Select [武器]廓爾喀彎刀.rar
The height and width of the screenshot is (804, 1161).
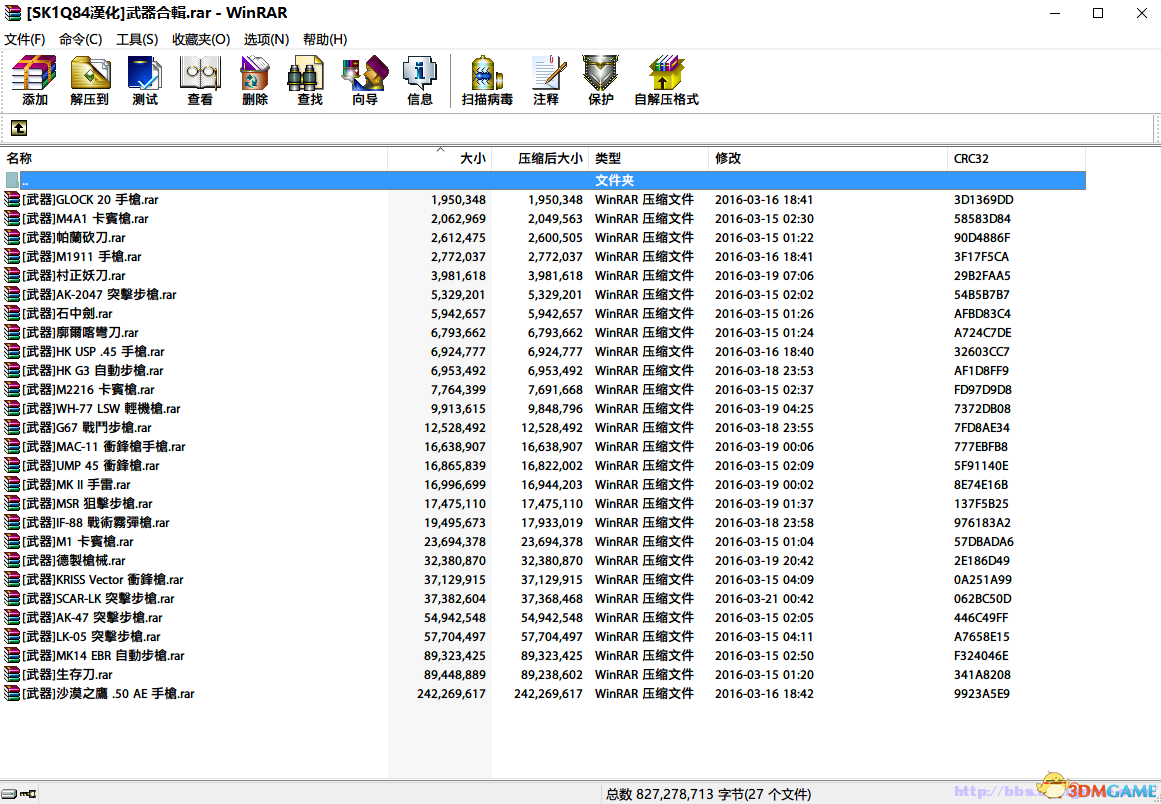tap(80, 332)
